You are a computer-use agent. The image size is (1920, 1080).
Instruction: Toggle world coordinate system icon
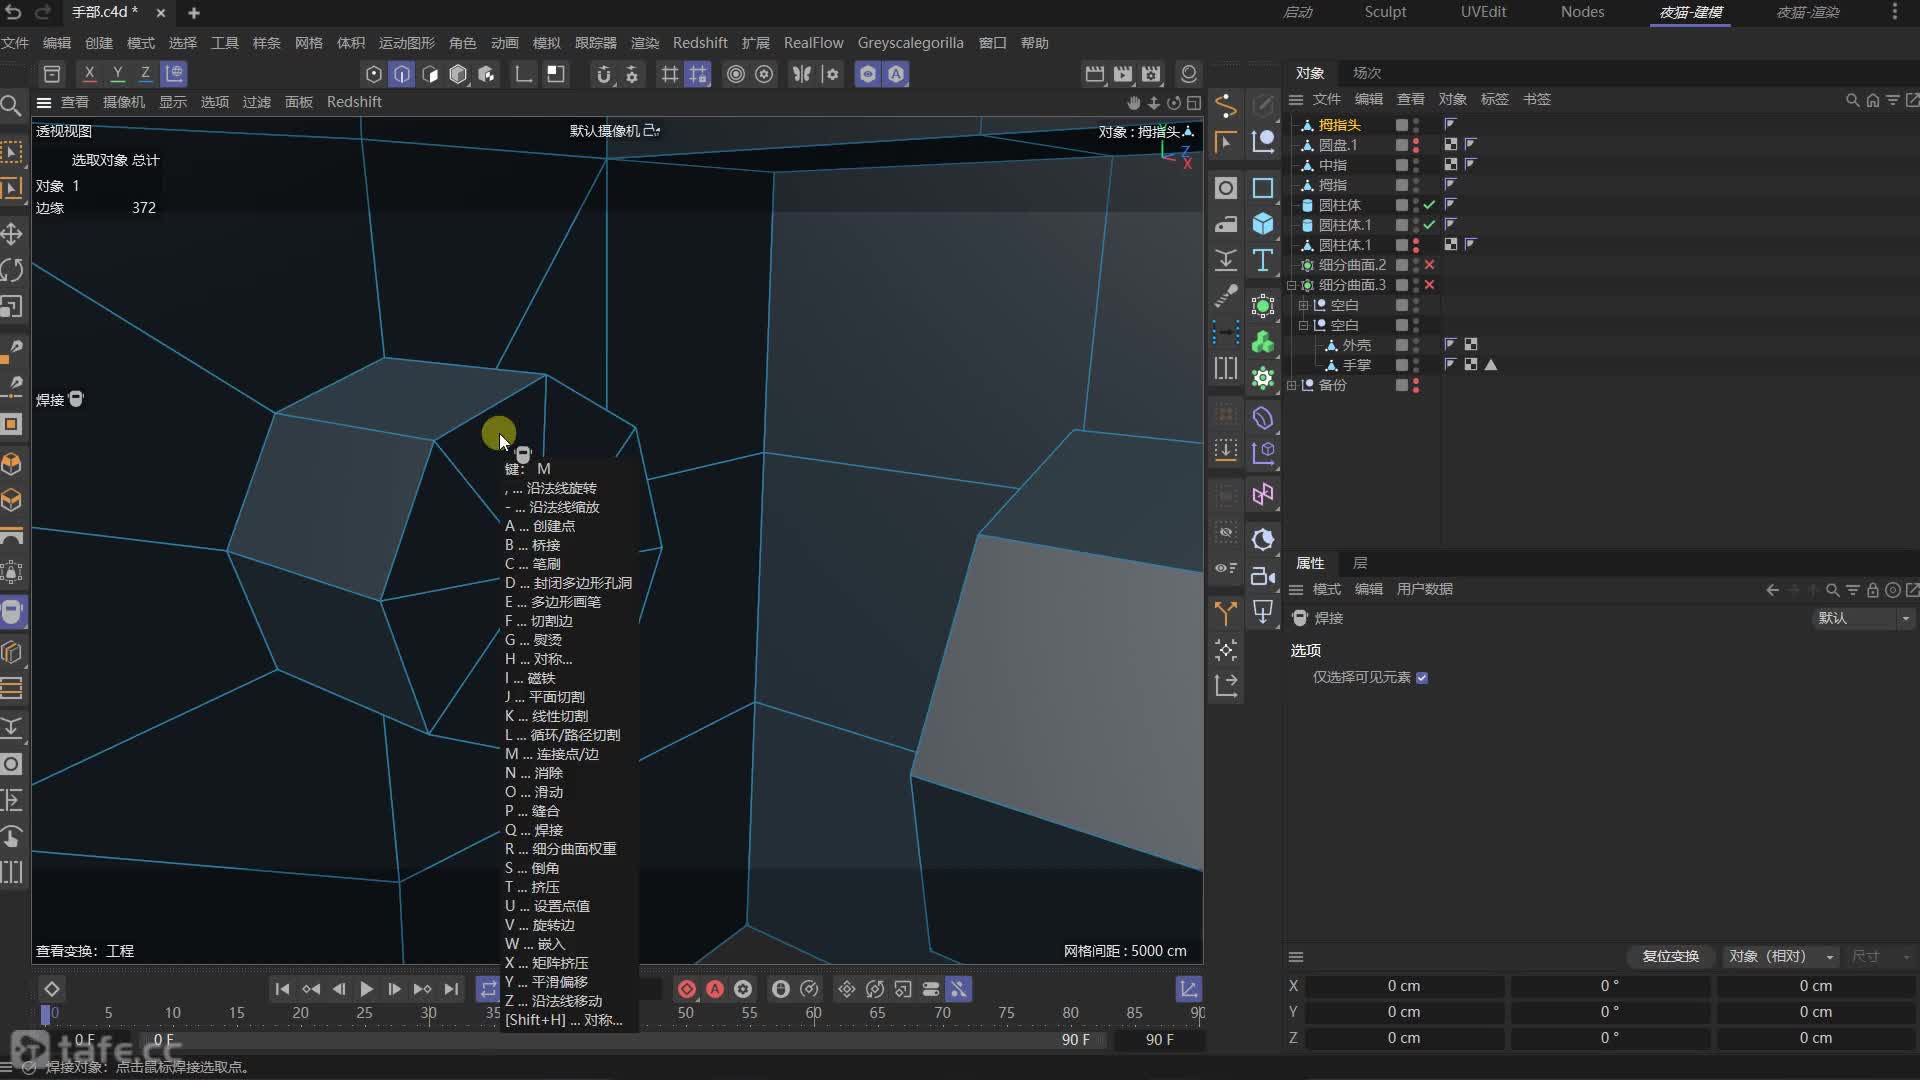coord(174,74)
